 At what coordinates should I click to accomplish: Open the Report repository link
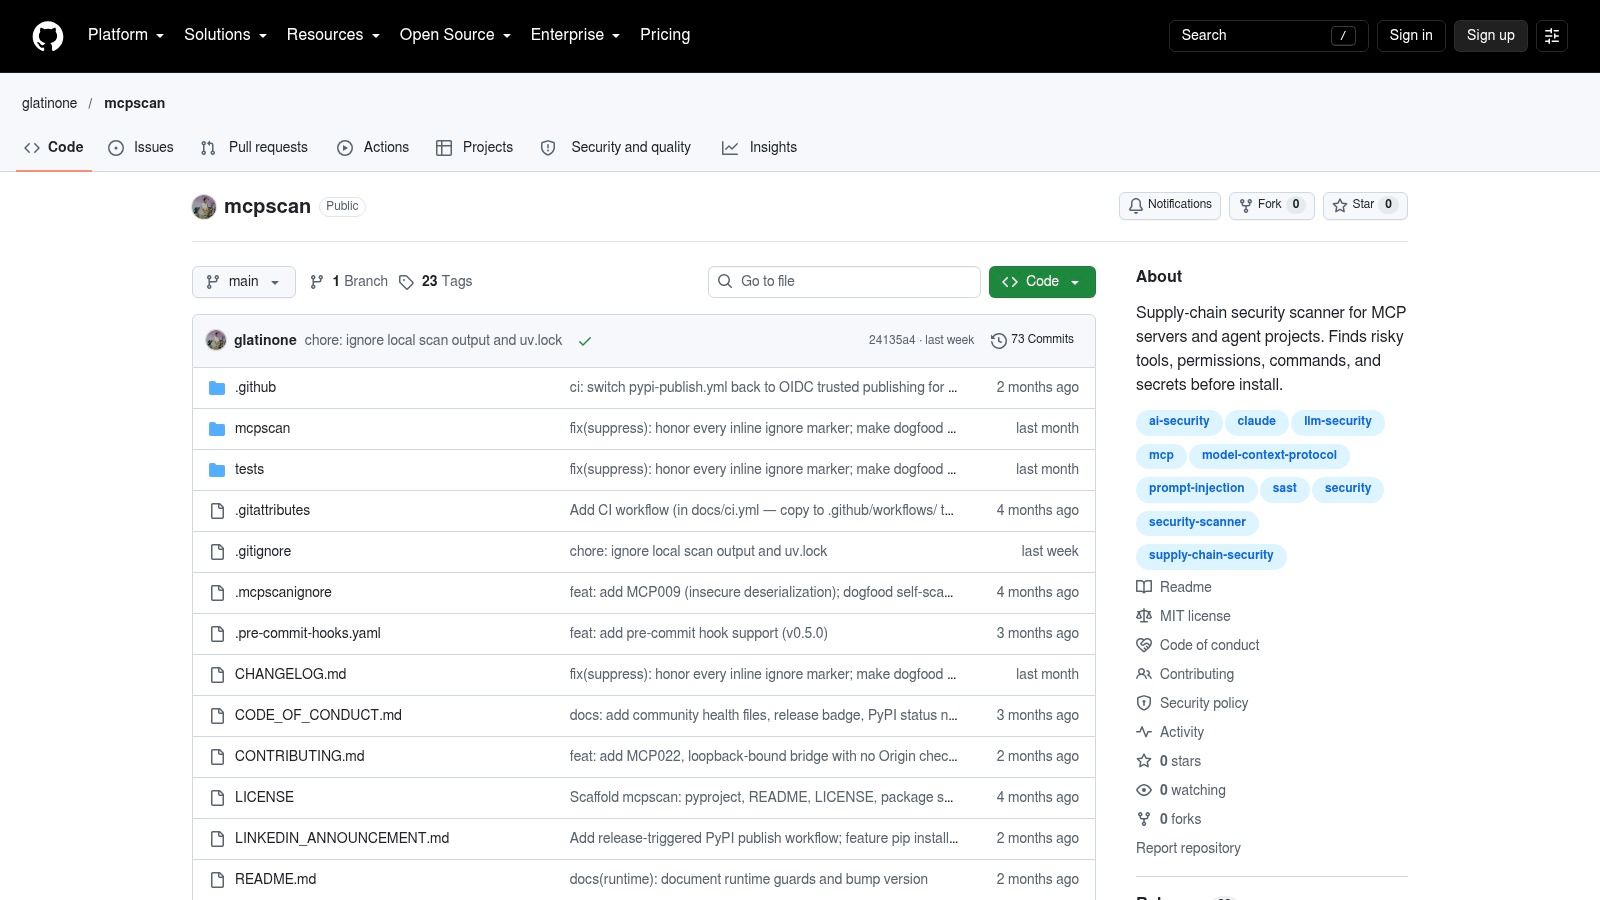pos(1188,848)
